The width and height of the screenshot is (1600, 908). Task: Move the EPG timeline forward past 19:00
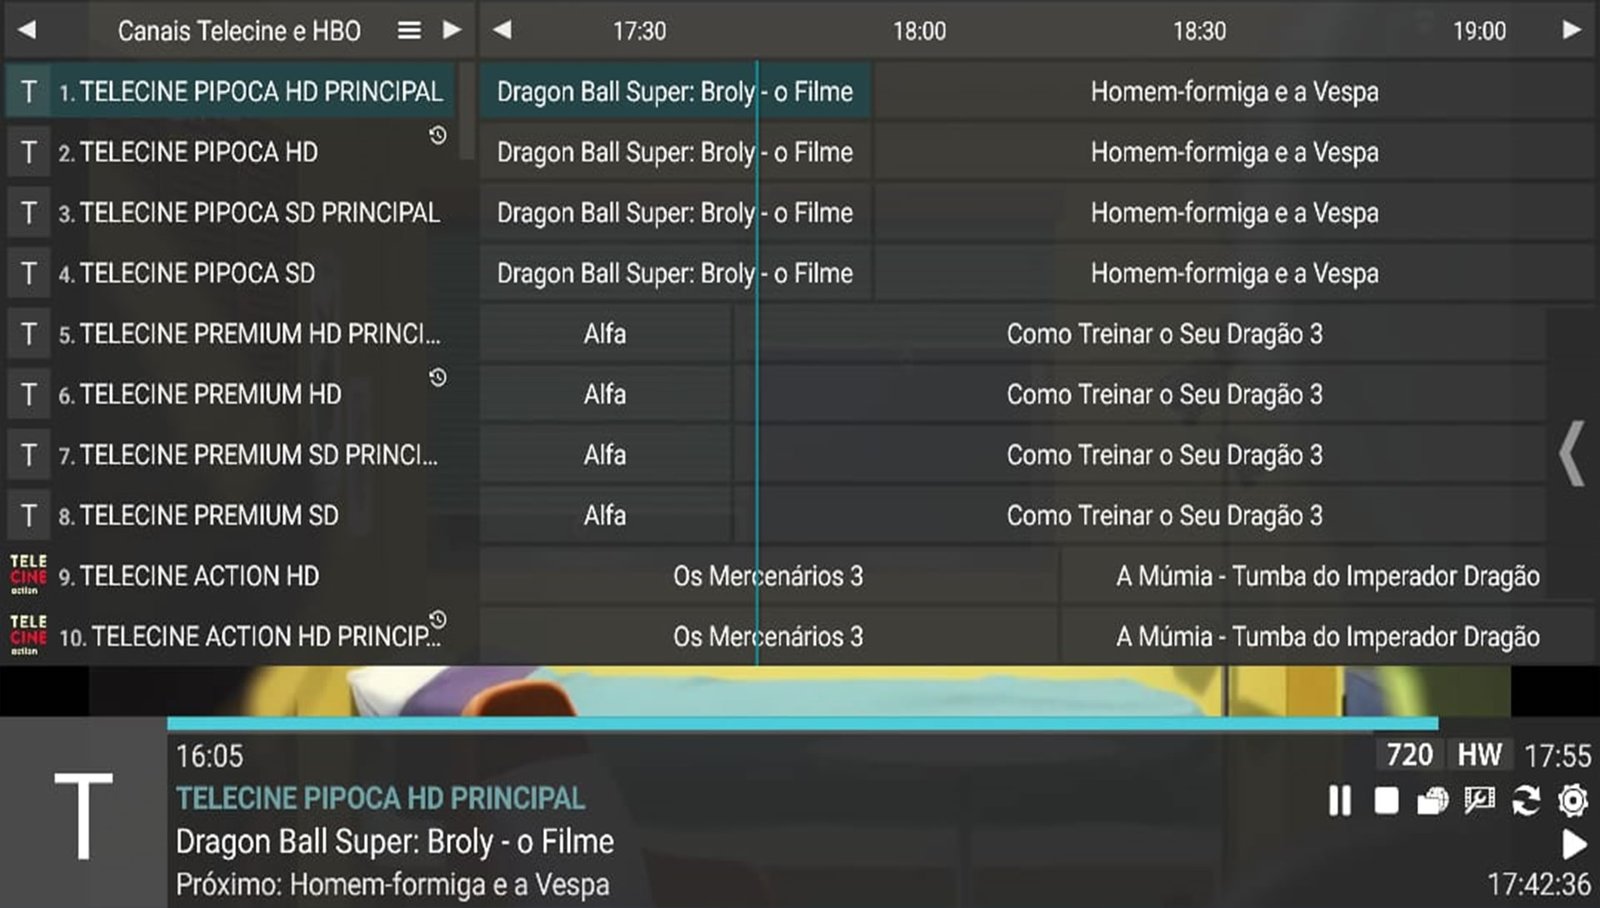click(1572, 30)
